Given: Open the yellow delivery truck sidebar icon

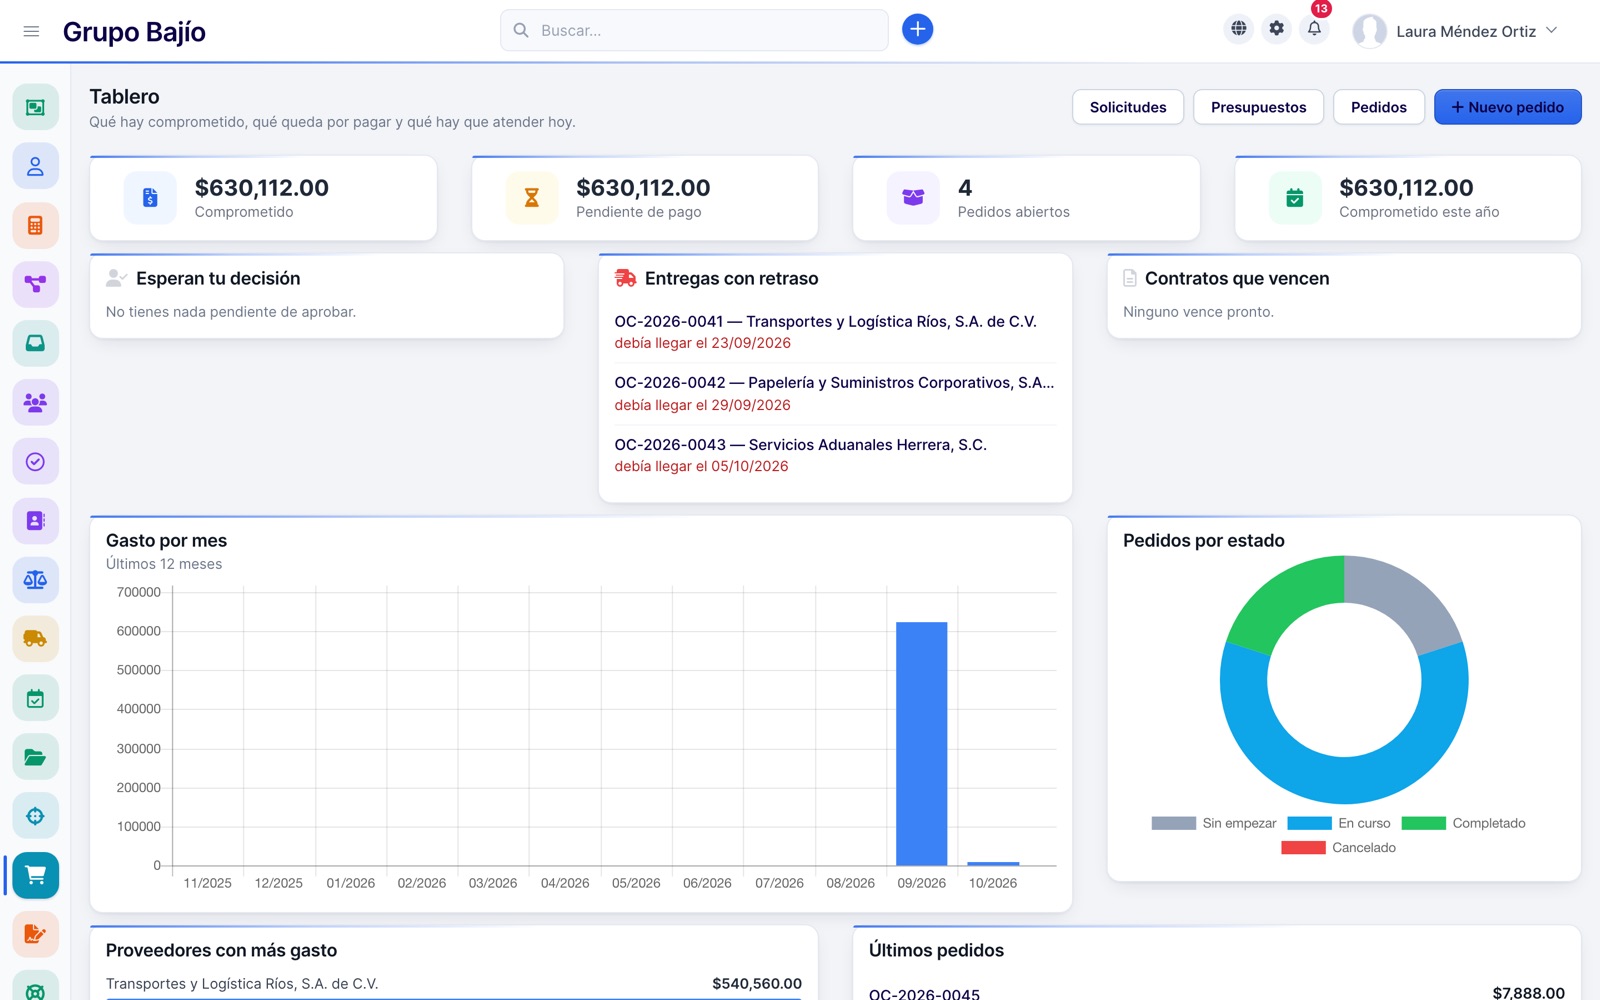Looking at the screenshot, I should [x=35, y=638].
